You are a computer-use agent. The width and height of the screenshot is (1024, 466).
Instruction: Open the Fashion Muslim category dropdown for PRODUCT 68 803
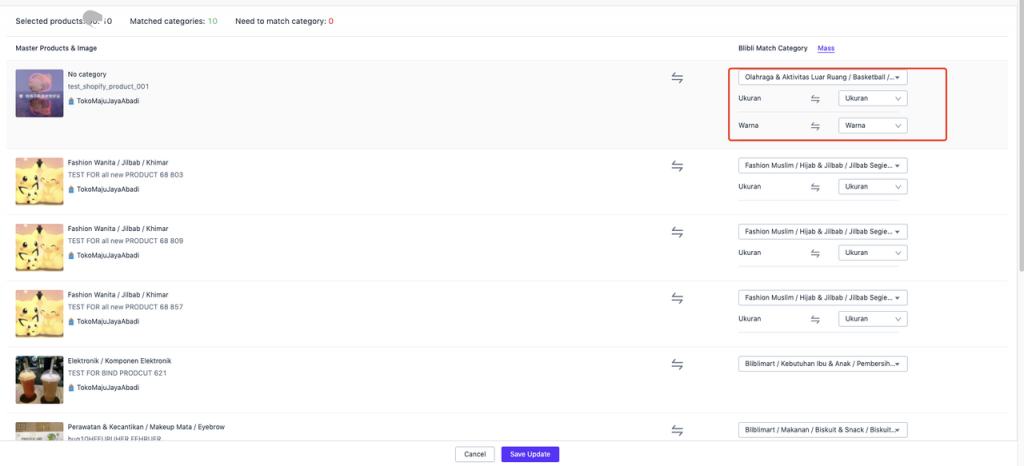coord(823,166)
